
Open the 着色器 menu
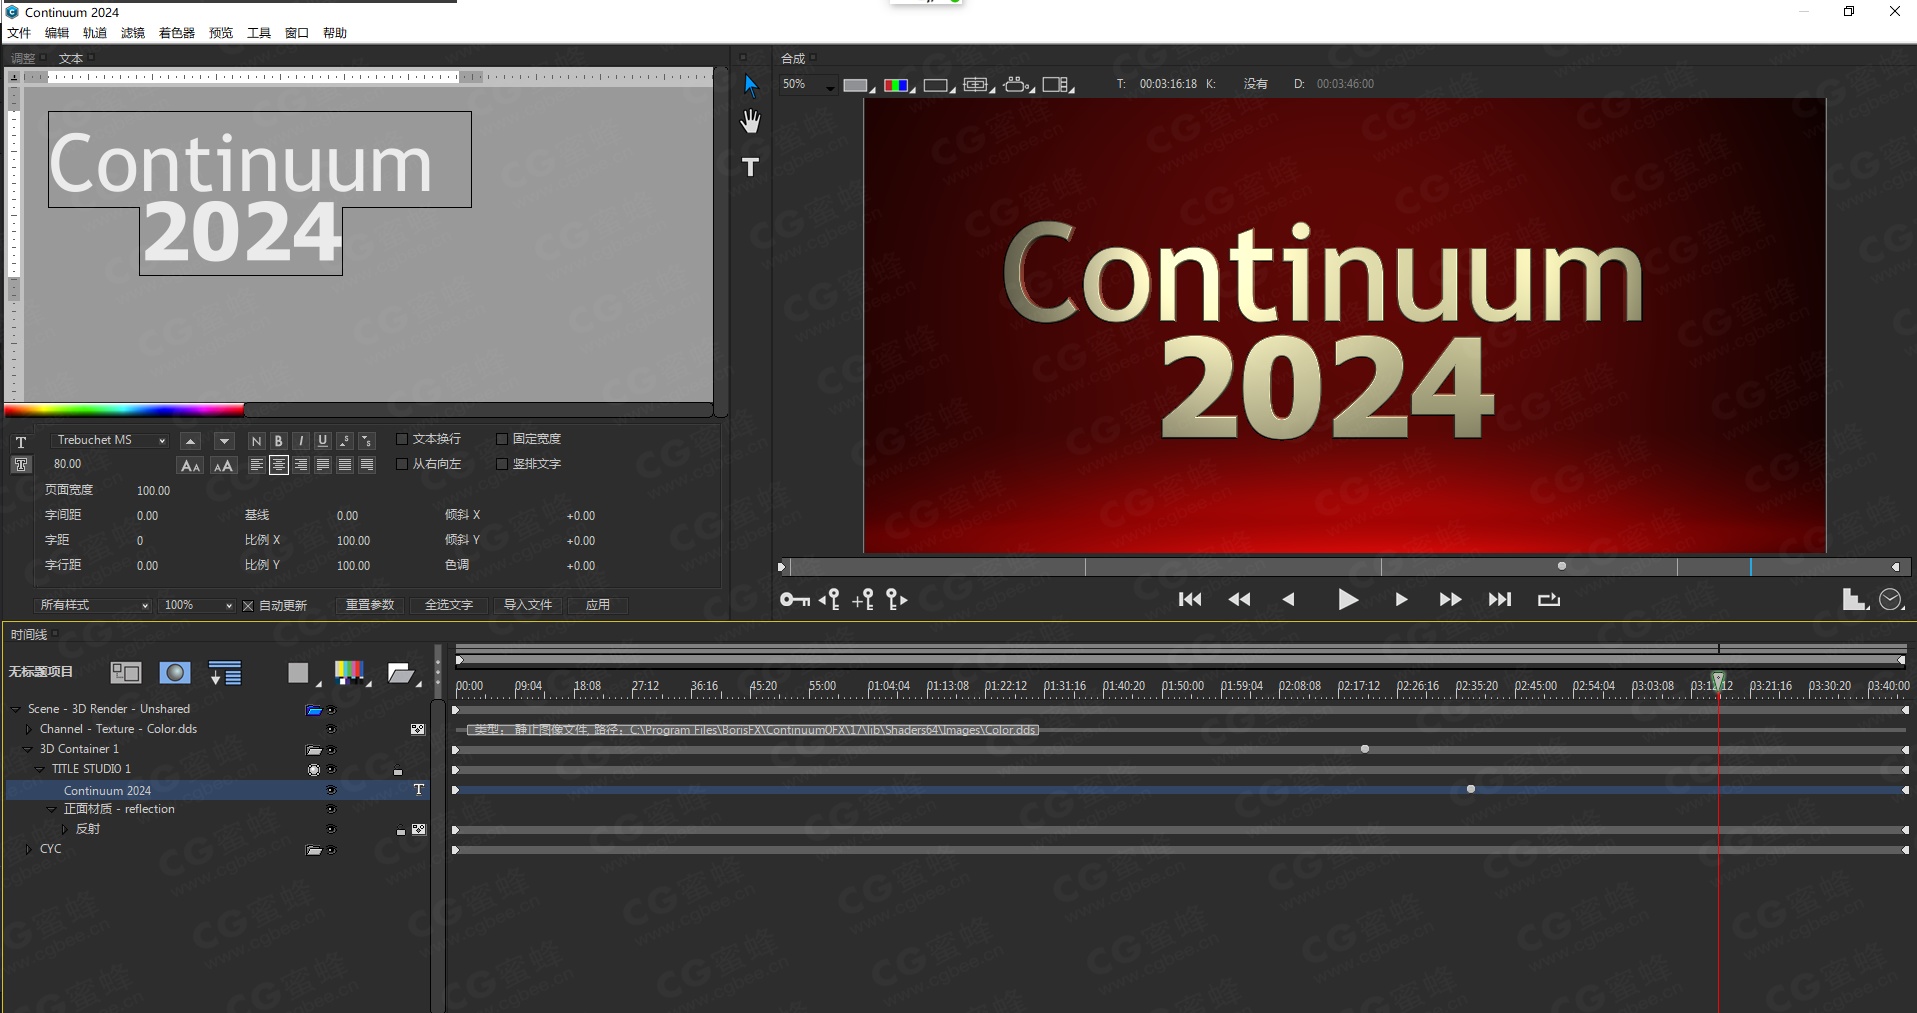point(177,33)
